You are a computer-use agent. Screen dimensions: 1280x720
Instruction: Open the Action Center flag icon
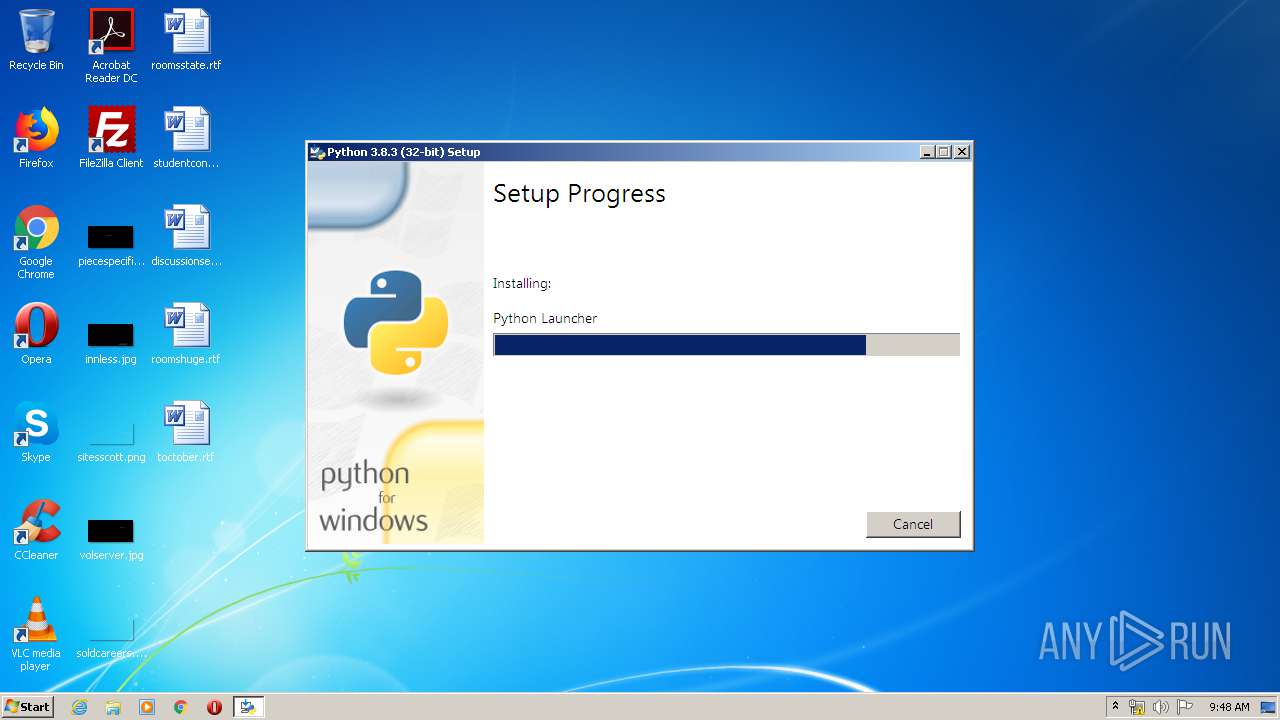tap(1185, 707)
